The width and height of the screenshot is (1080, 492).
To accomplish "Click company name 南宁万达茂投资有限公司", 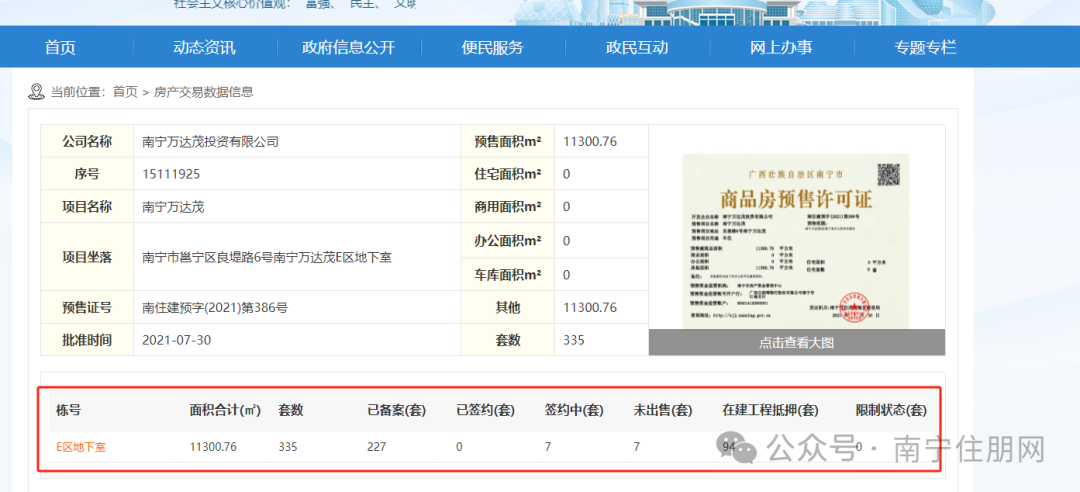I will coord(211,142).
